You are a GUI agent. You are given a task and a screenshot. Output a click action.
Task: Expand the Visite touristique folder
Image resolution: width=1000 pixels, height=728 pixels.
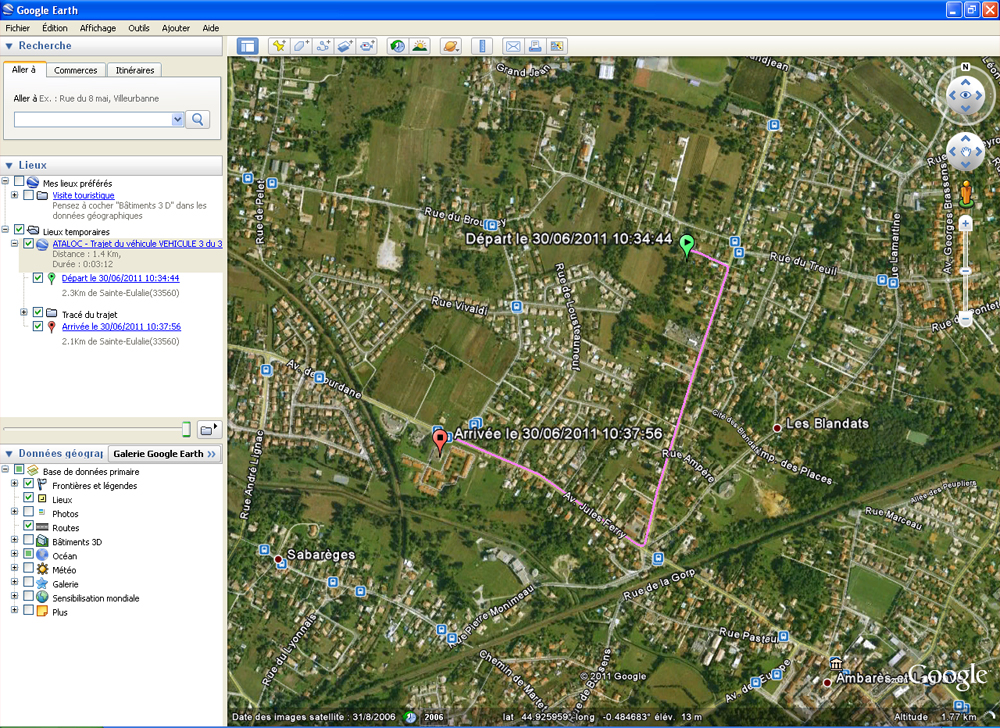15,195
